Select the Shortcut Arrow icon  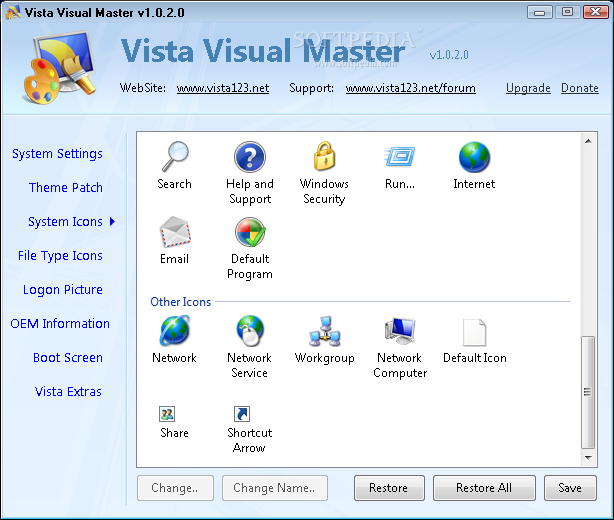(x=242, y=414)
